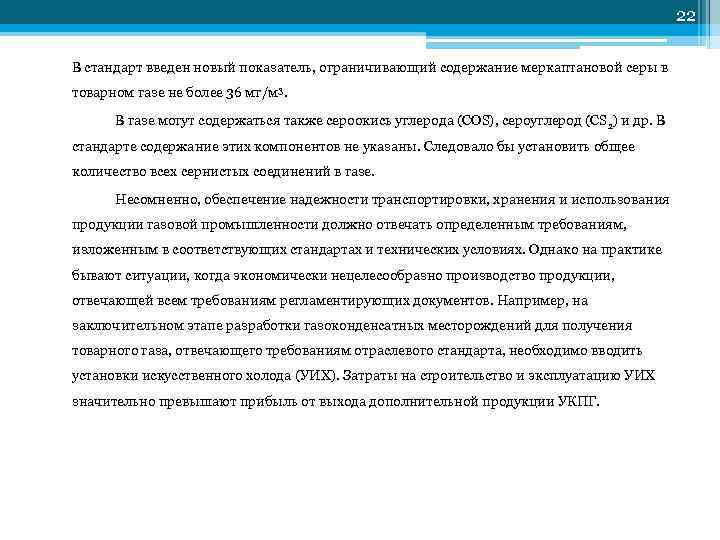
Task: Click the line "значительно превышают прибыль от выхода"
Action: (x=336, y=402)
